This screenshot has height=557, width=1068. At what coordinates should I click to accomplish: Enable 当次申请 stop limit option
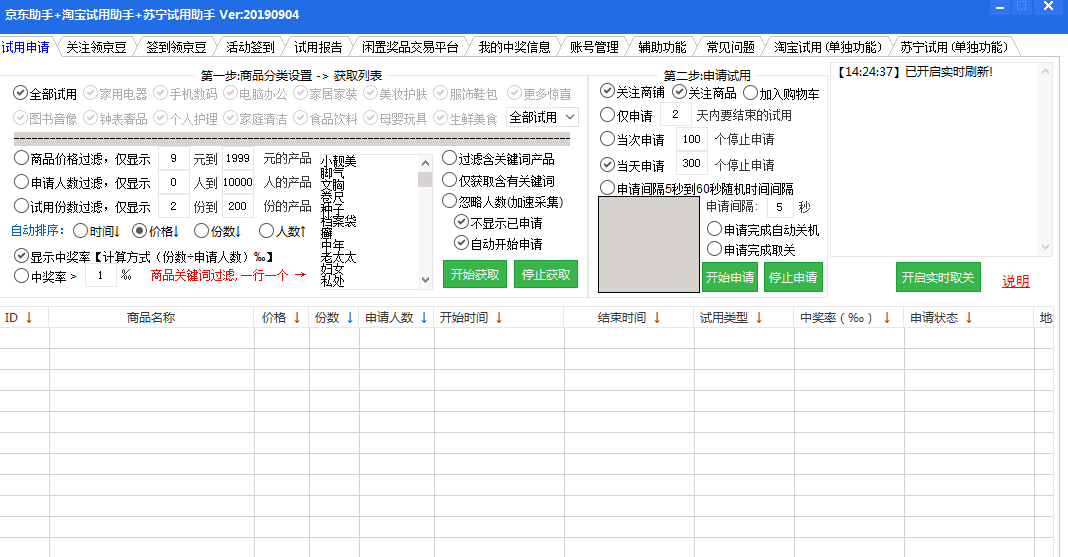click(631, 139)
